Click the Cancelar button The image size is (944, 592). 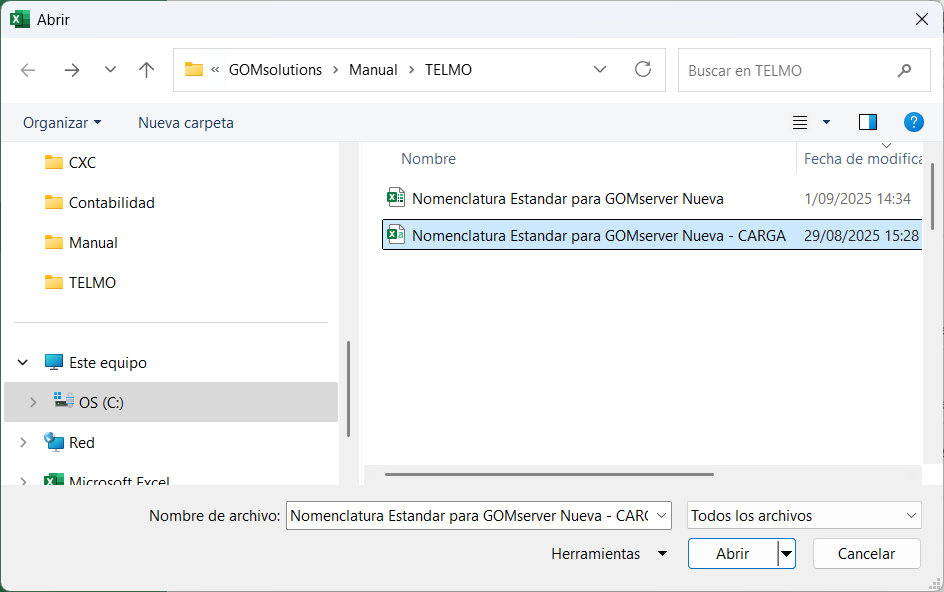tap(866, 553)
